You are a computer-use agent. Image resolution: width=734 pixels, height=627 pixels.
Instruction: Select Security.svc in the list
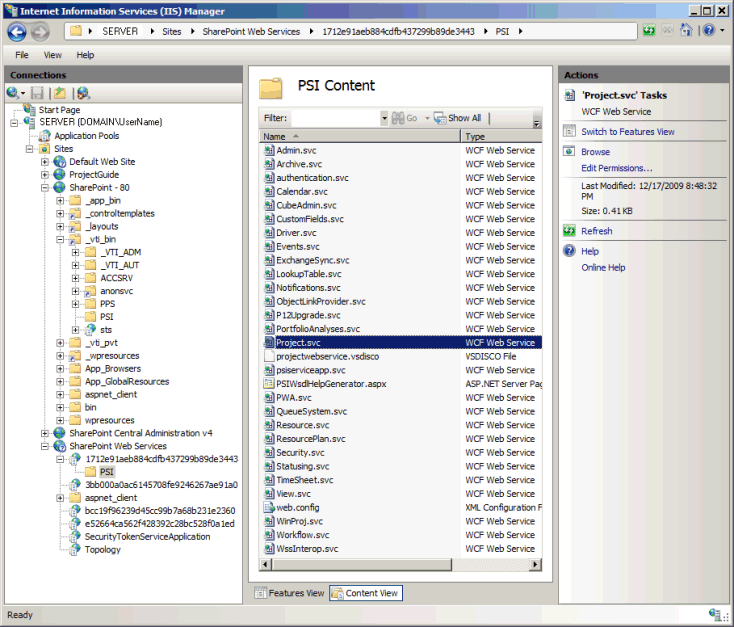tap(401, 452)
